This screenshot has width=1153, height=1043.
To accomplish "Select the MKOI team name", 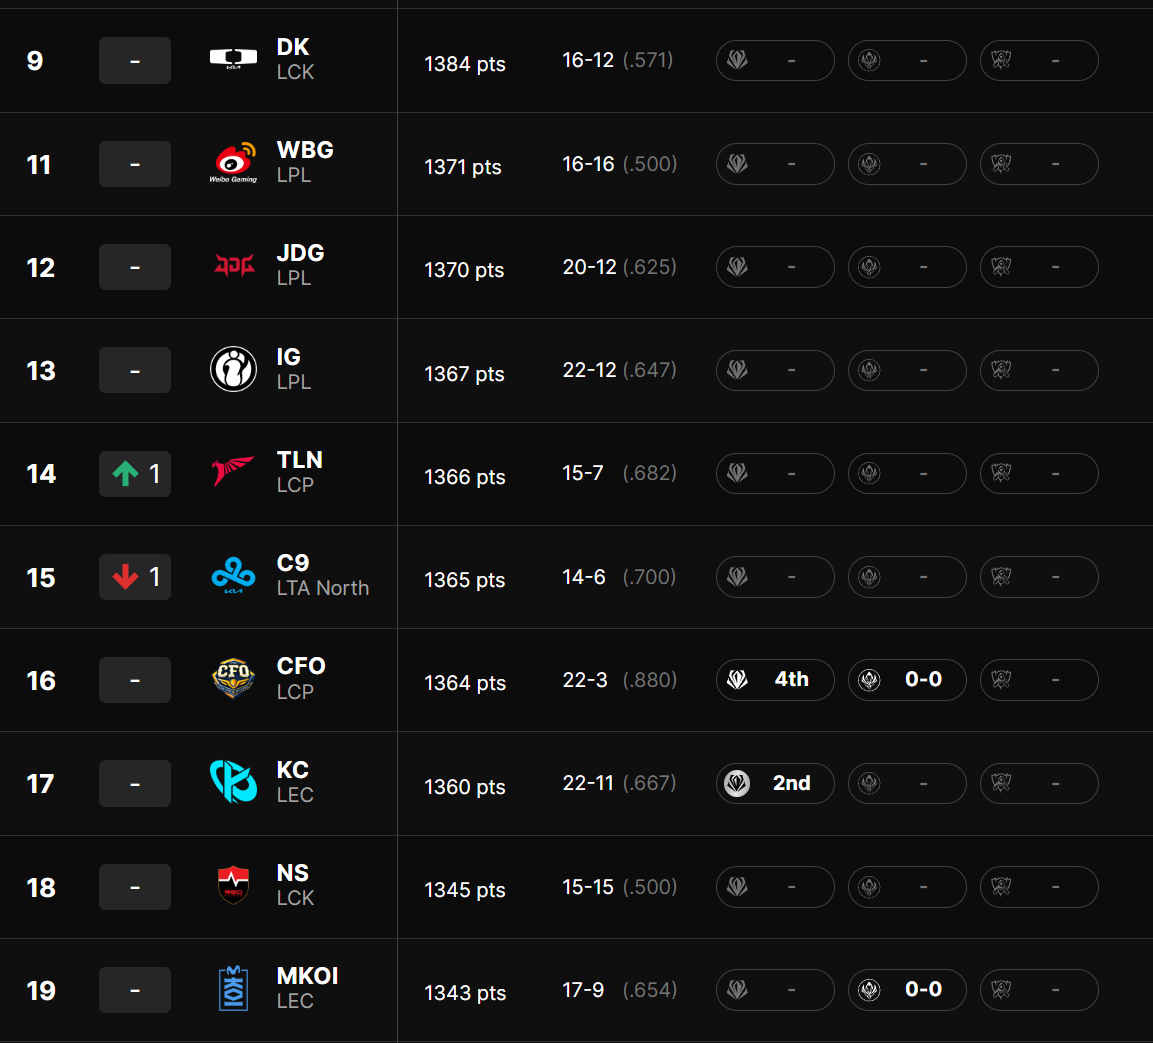I will (307, 976).
